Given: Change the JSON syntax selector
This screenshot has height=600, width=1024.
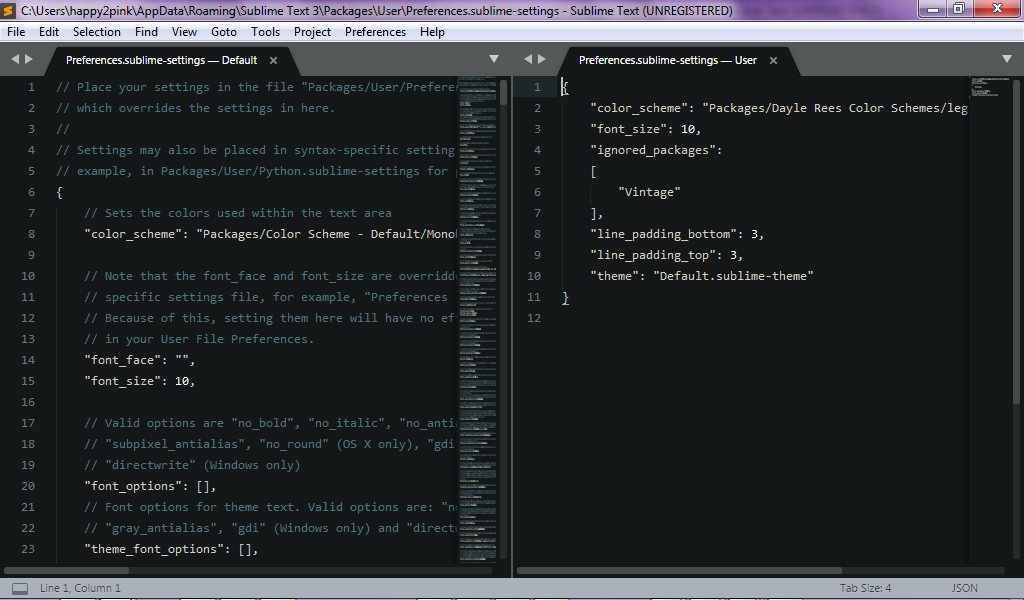Looking at the screenshot, I should pos(965,588).
